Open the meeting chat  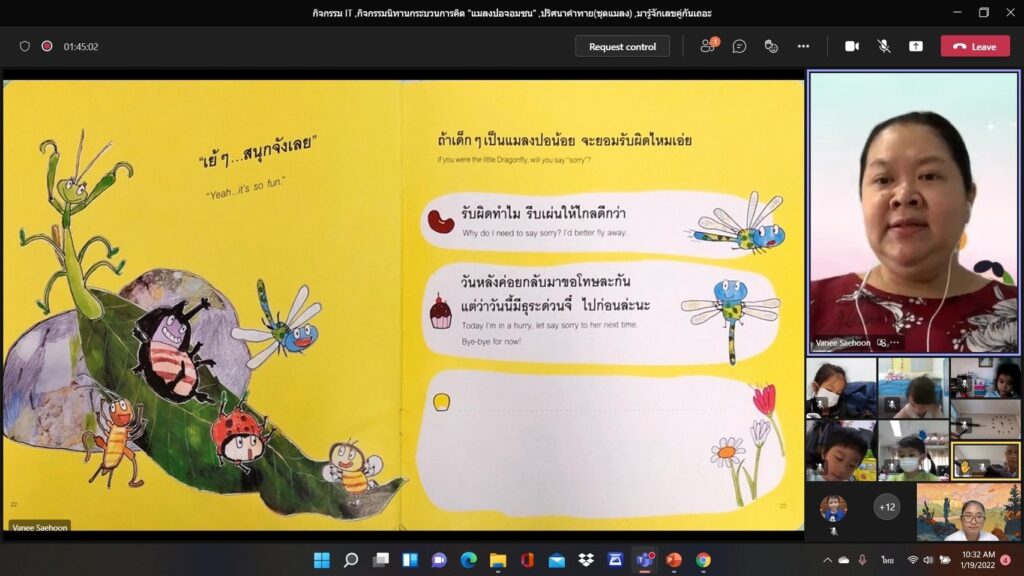point(739,46)
